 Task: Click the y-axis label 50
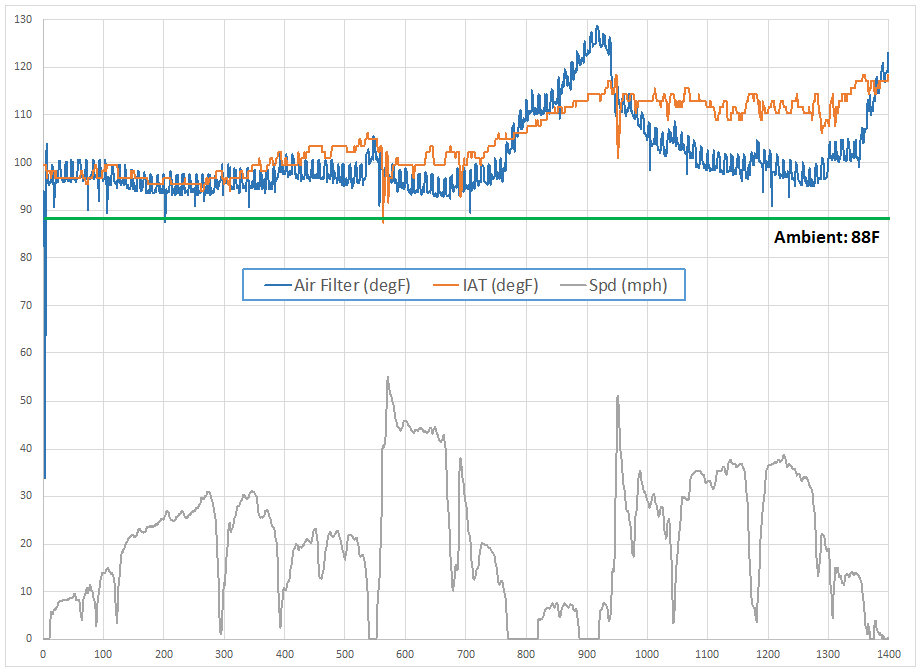click(x=24, y=401)
